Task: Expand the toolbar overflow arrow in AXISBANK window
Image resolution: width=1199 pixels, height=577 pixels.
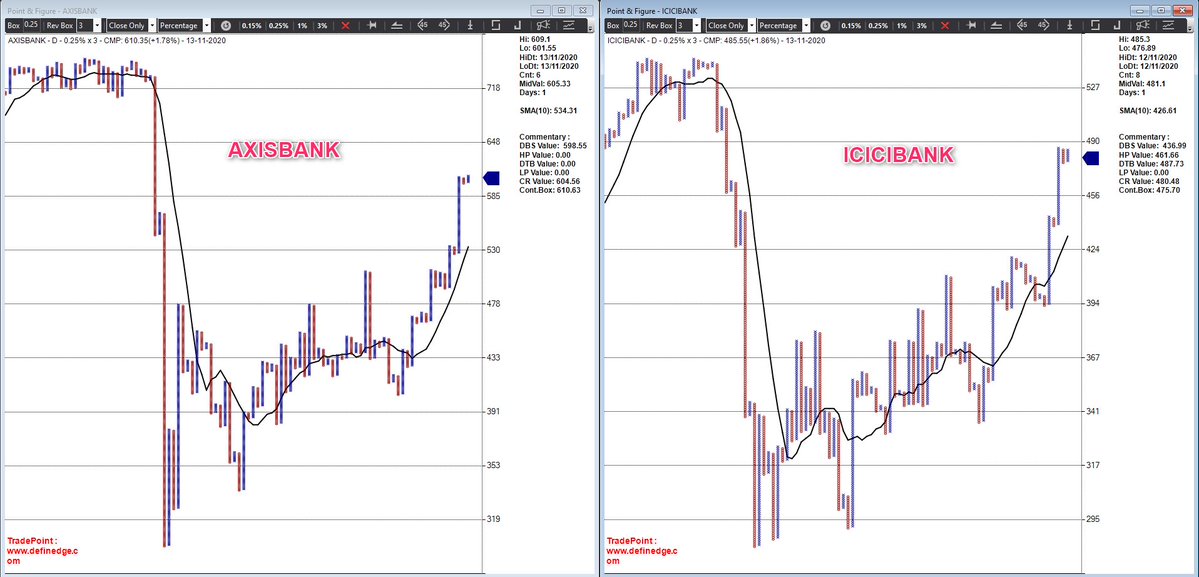Action: coord(590,28)
